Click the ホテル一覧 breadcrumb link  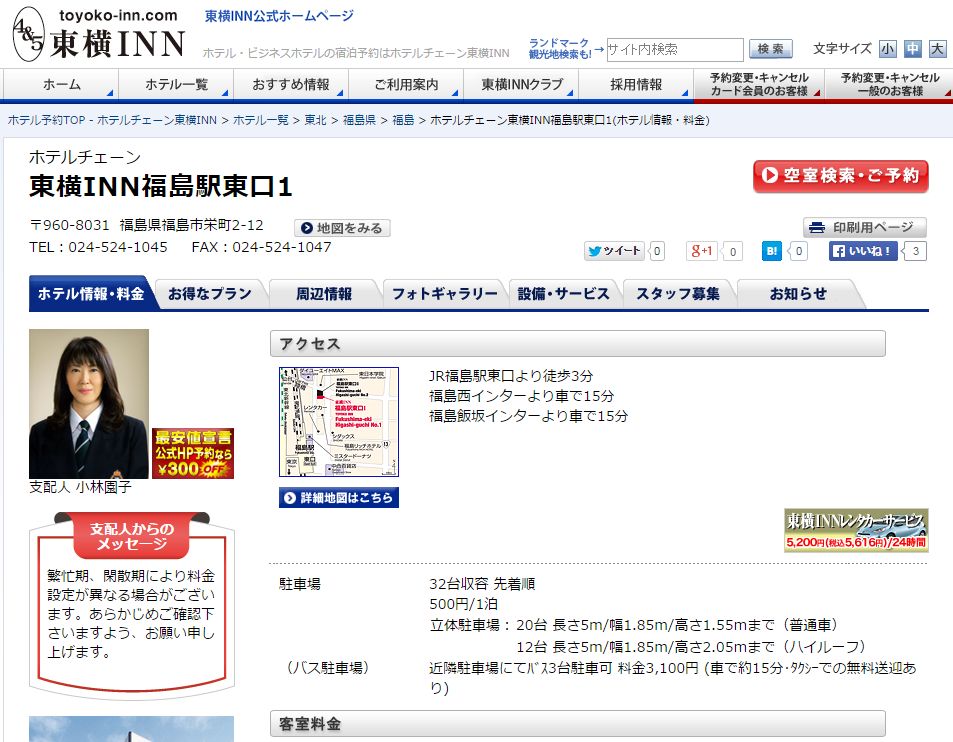pos(261,120)
